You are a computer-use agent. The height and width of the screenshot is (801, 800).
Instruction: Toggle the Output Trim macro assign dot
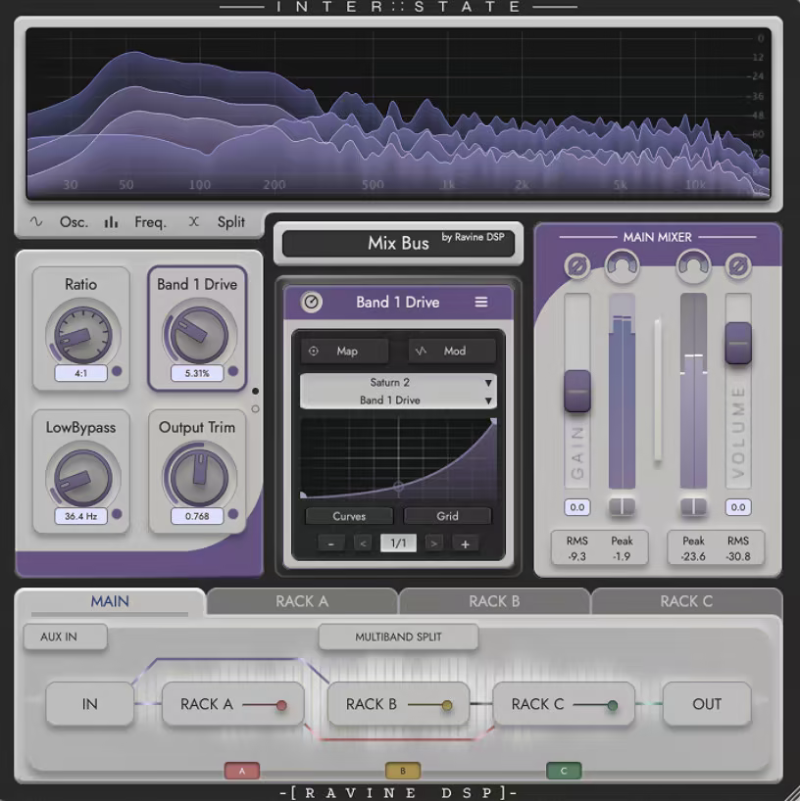pos(233,514)
